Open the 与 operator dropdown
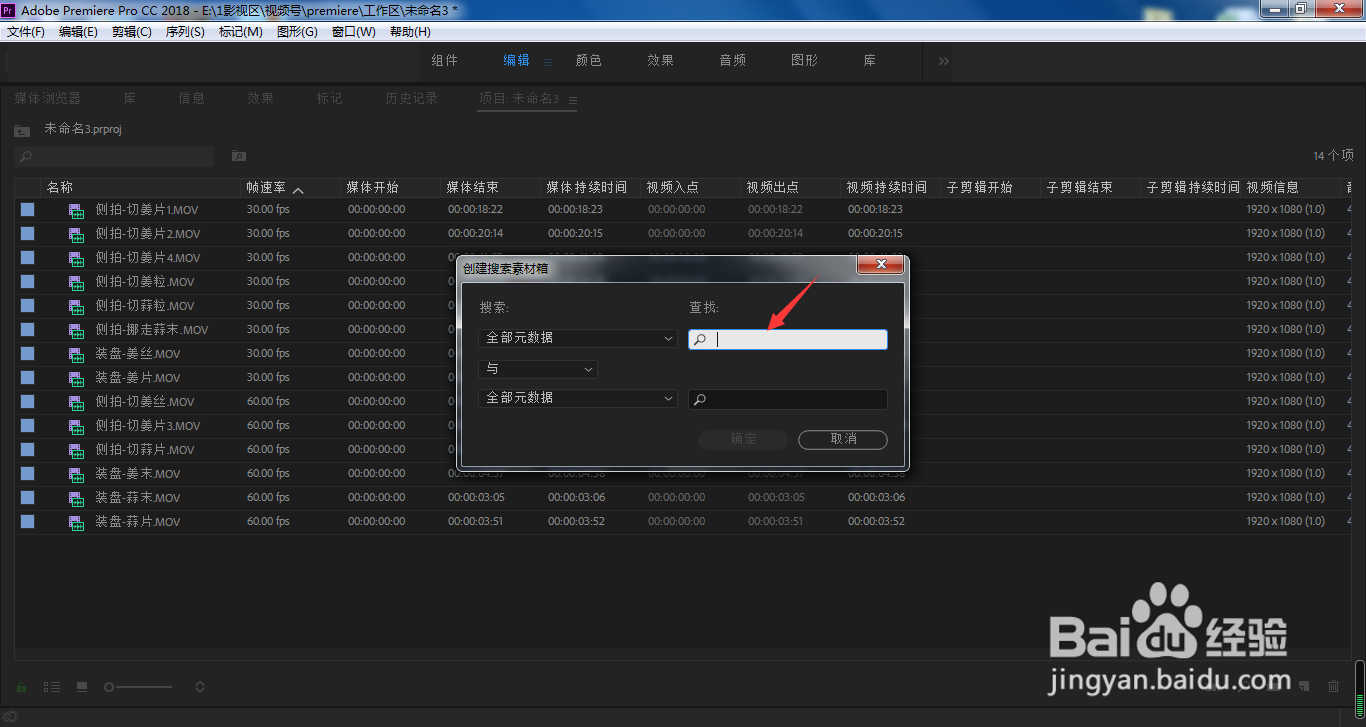 pos(538,369)
